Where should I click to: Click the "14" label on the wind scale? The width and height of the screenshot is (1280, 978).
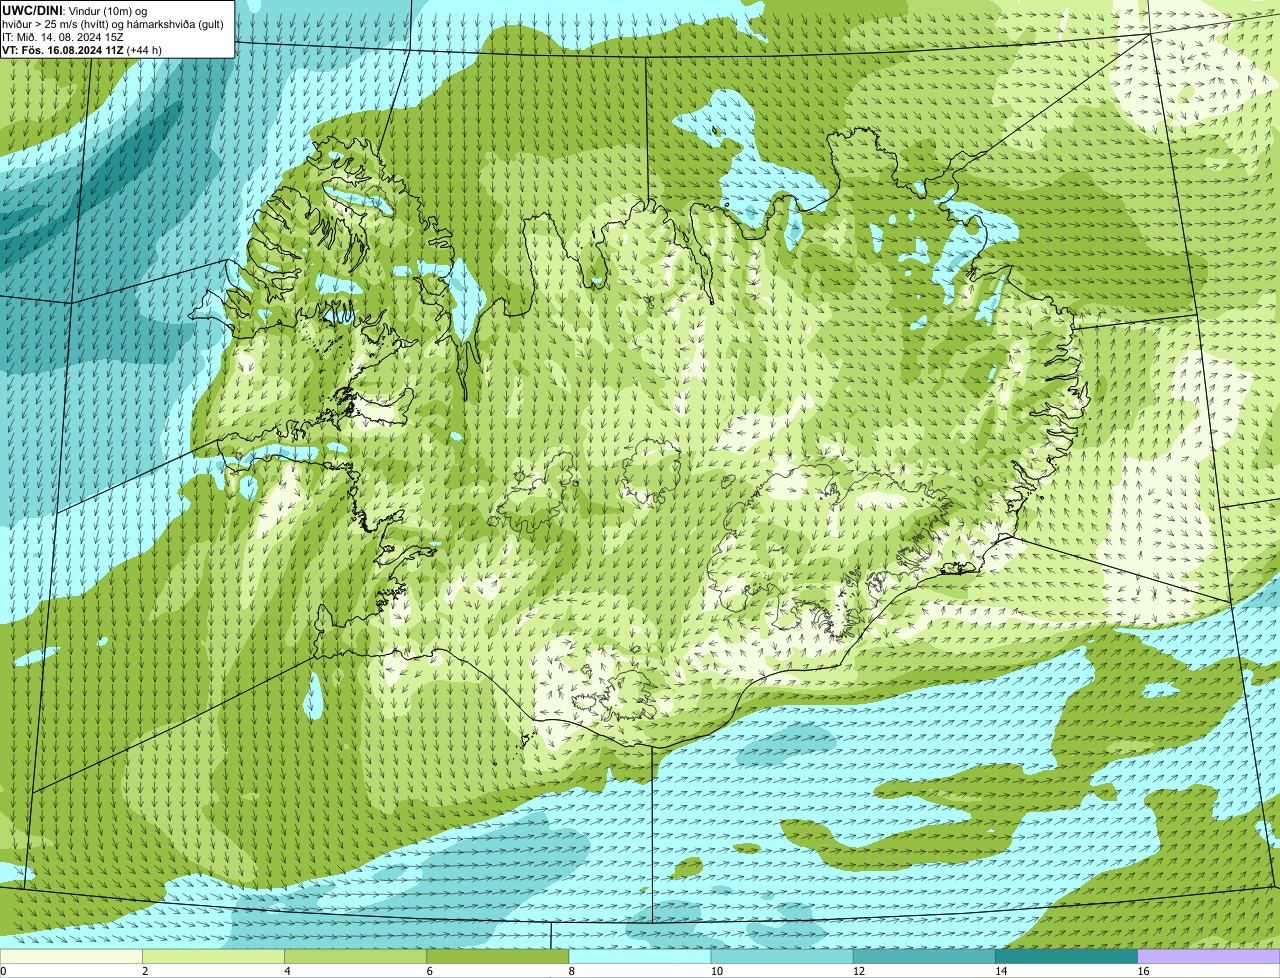1002,971
